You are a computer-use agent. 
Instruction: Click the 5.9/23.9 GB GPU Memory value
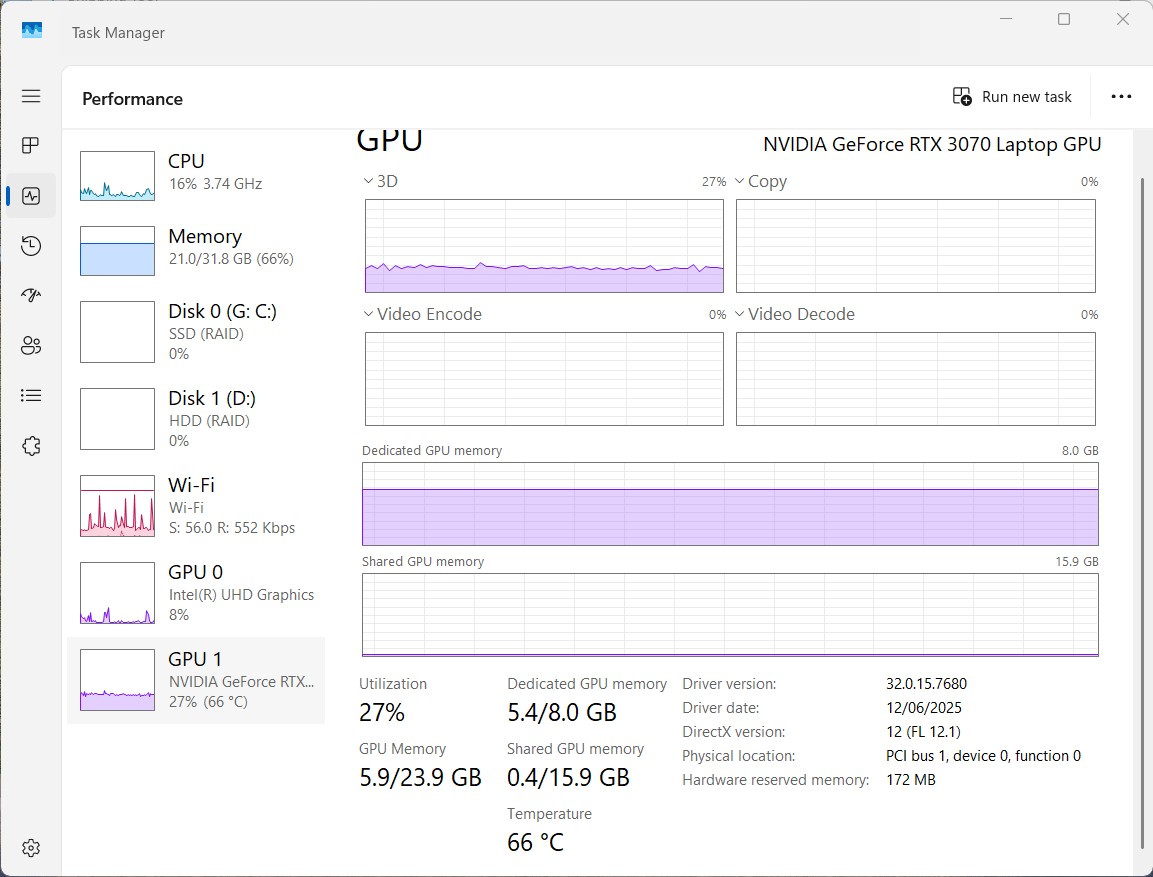click(420, 777)
